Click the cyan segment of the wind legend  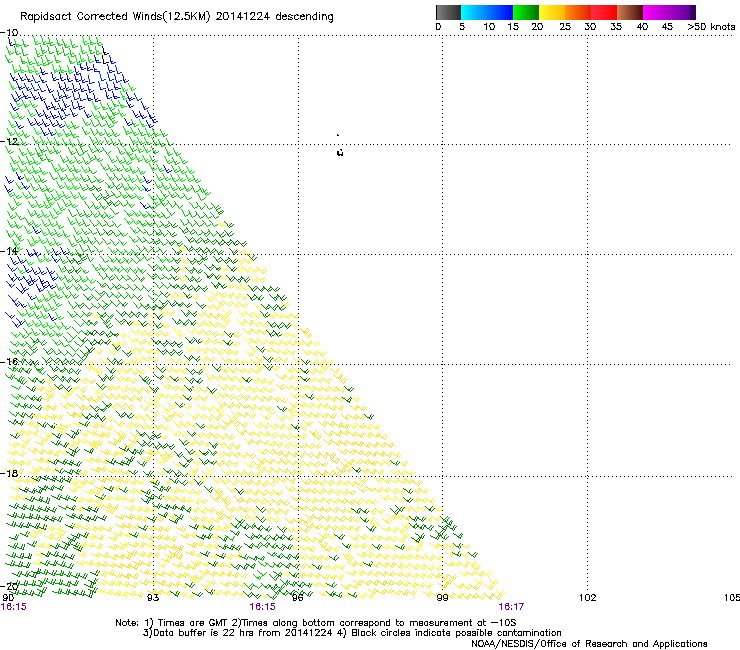tap(473, 12)
